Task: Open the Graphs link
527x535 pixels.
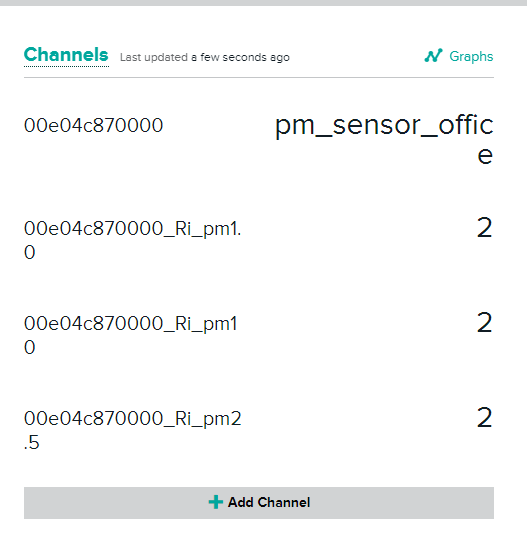Action: (459, 56)
